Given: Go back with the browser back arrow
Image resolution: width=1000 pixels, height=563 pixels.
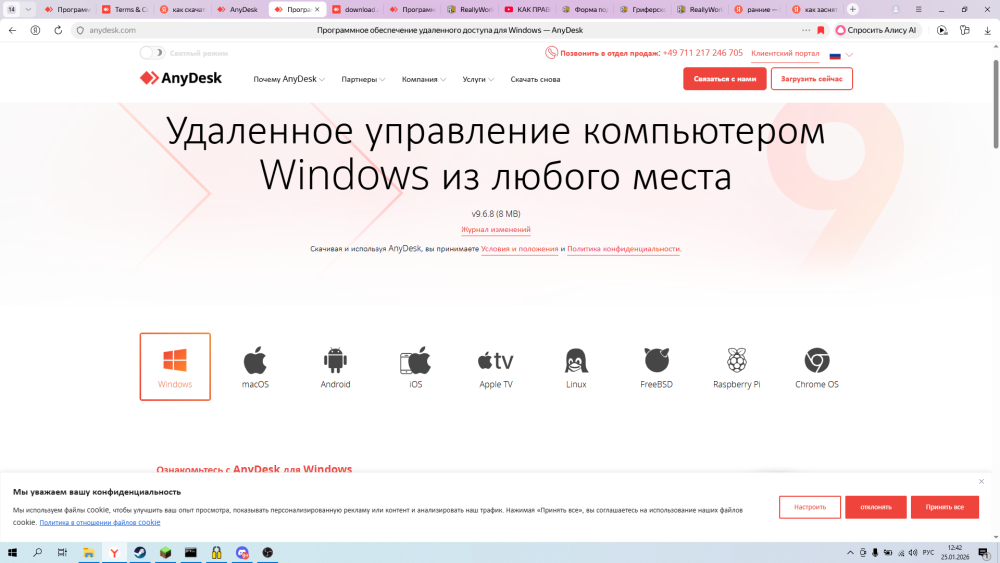Looking at the screenshot, I should pyautogui.click(x=13, y=30).
